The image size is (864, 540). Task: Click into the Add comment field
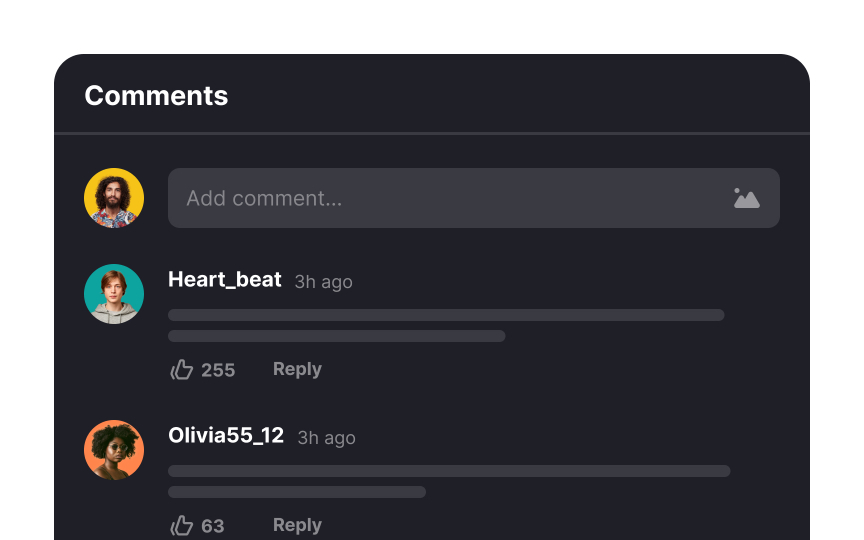pos(474,198)
